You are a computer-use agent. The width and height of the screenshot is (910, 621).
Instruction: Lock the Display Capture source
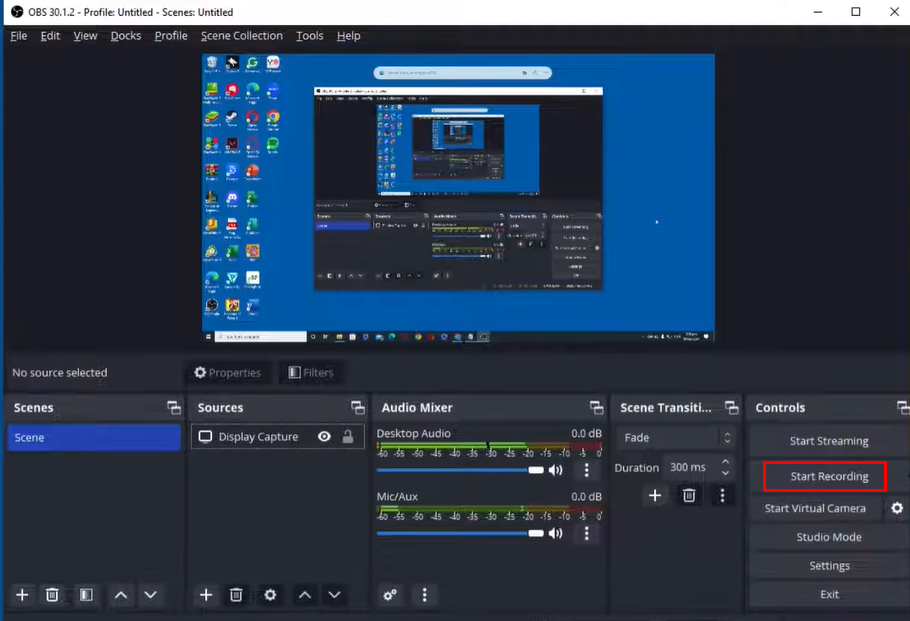pos(345,436)
